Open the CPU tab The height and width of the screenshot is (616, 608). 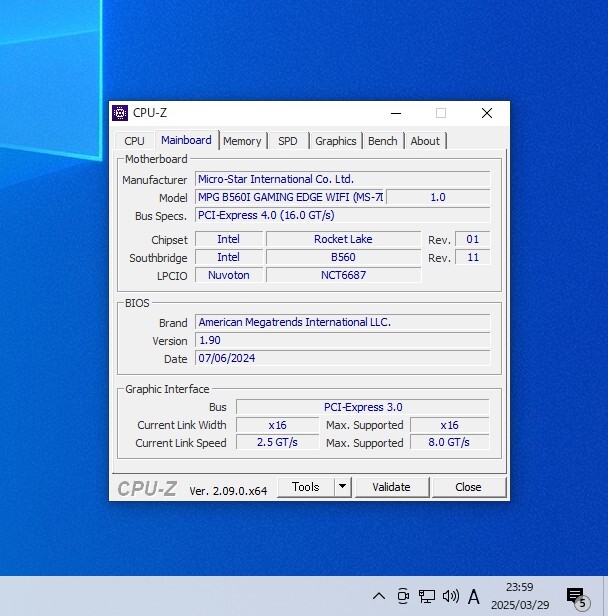click(134, 141)
